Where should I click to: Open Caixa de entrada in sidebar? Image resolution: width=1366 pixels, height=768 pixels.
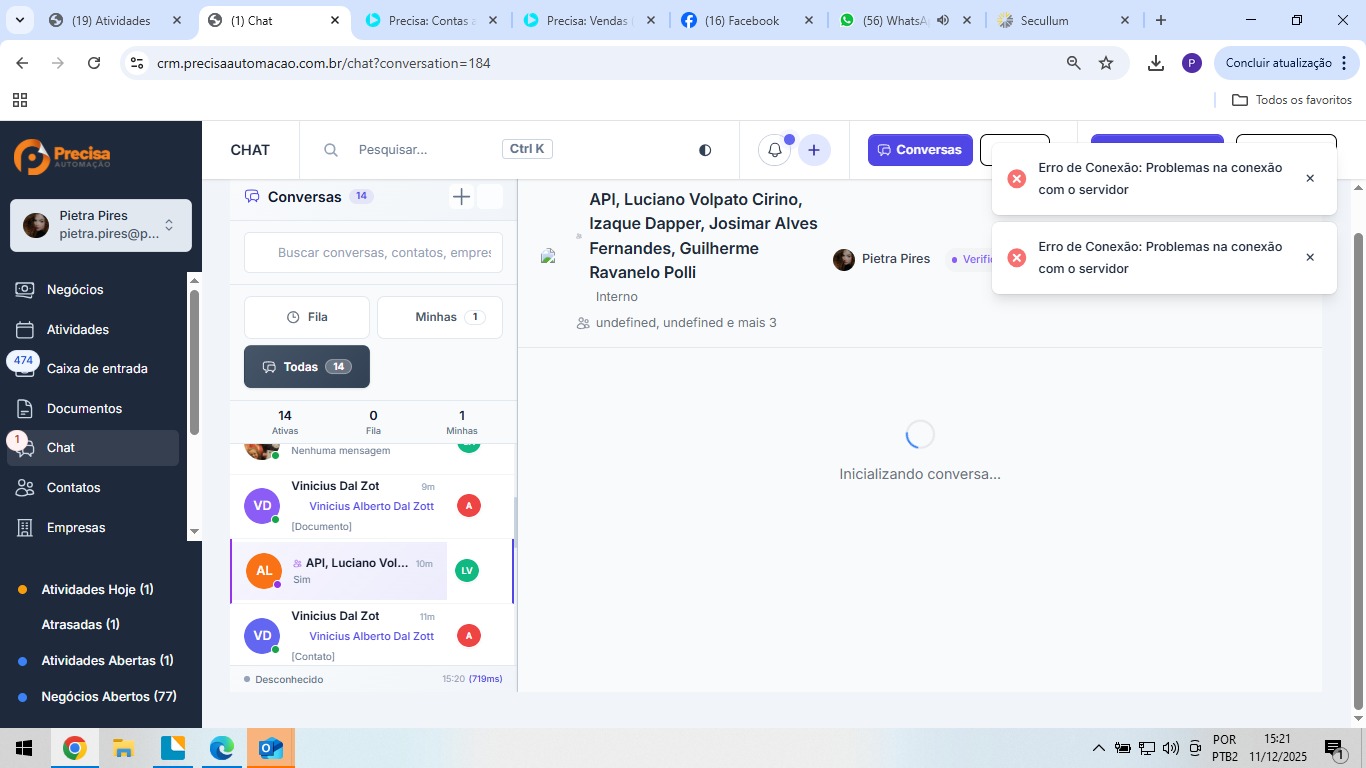pos(96,369)
